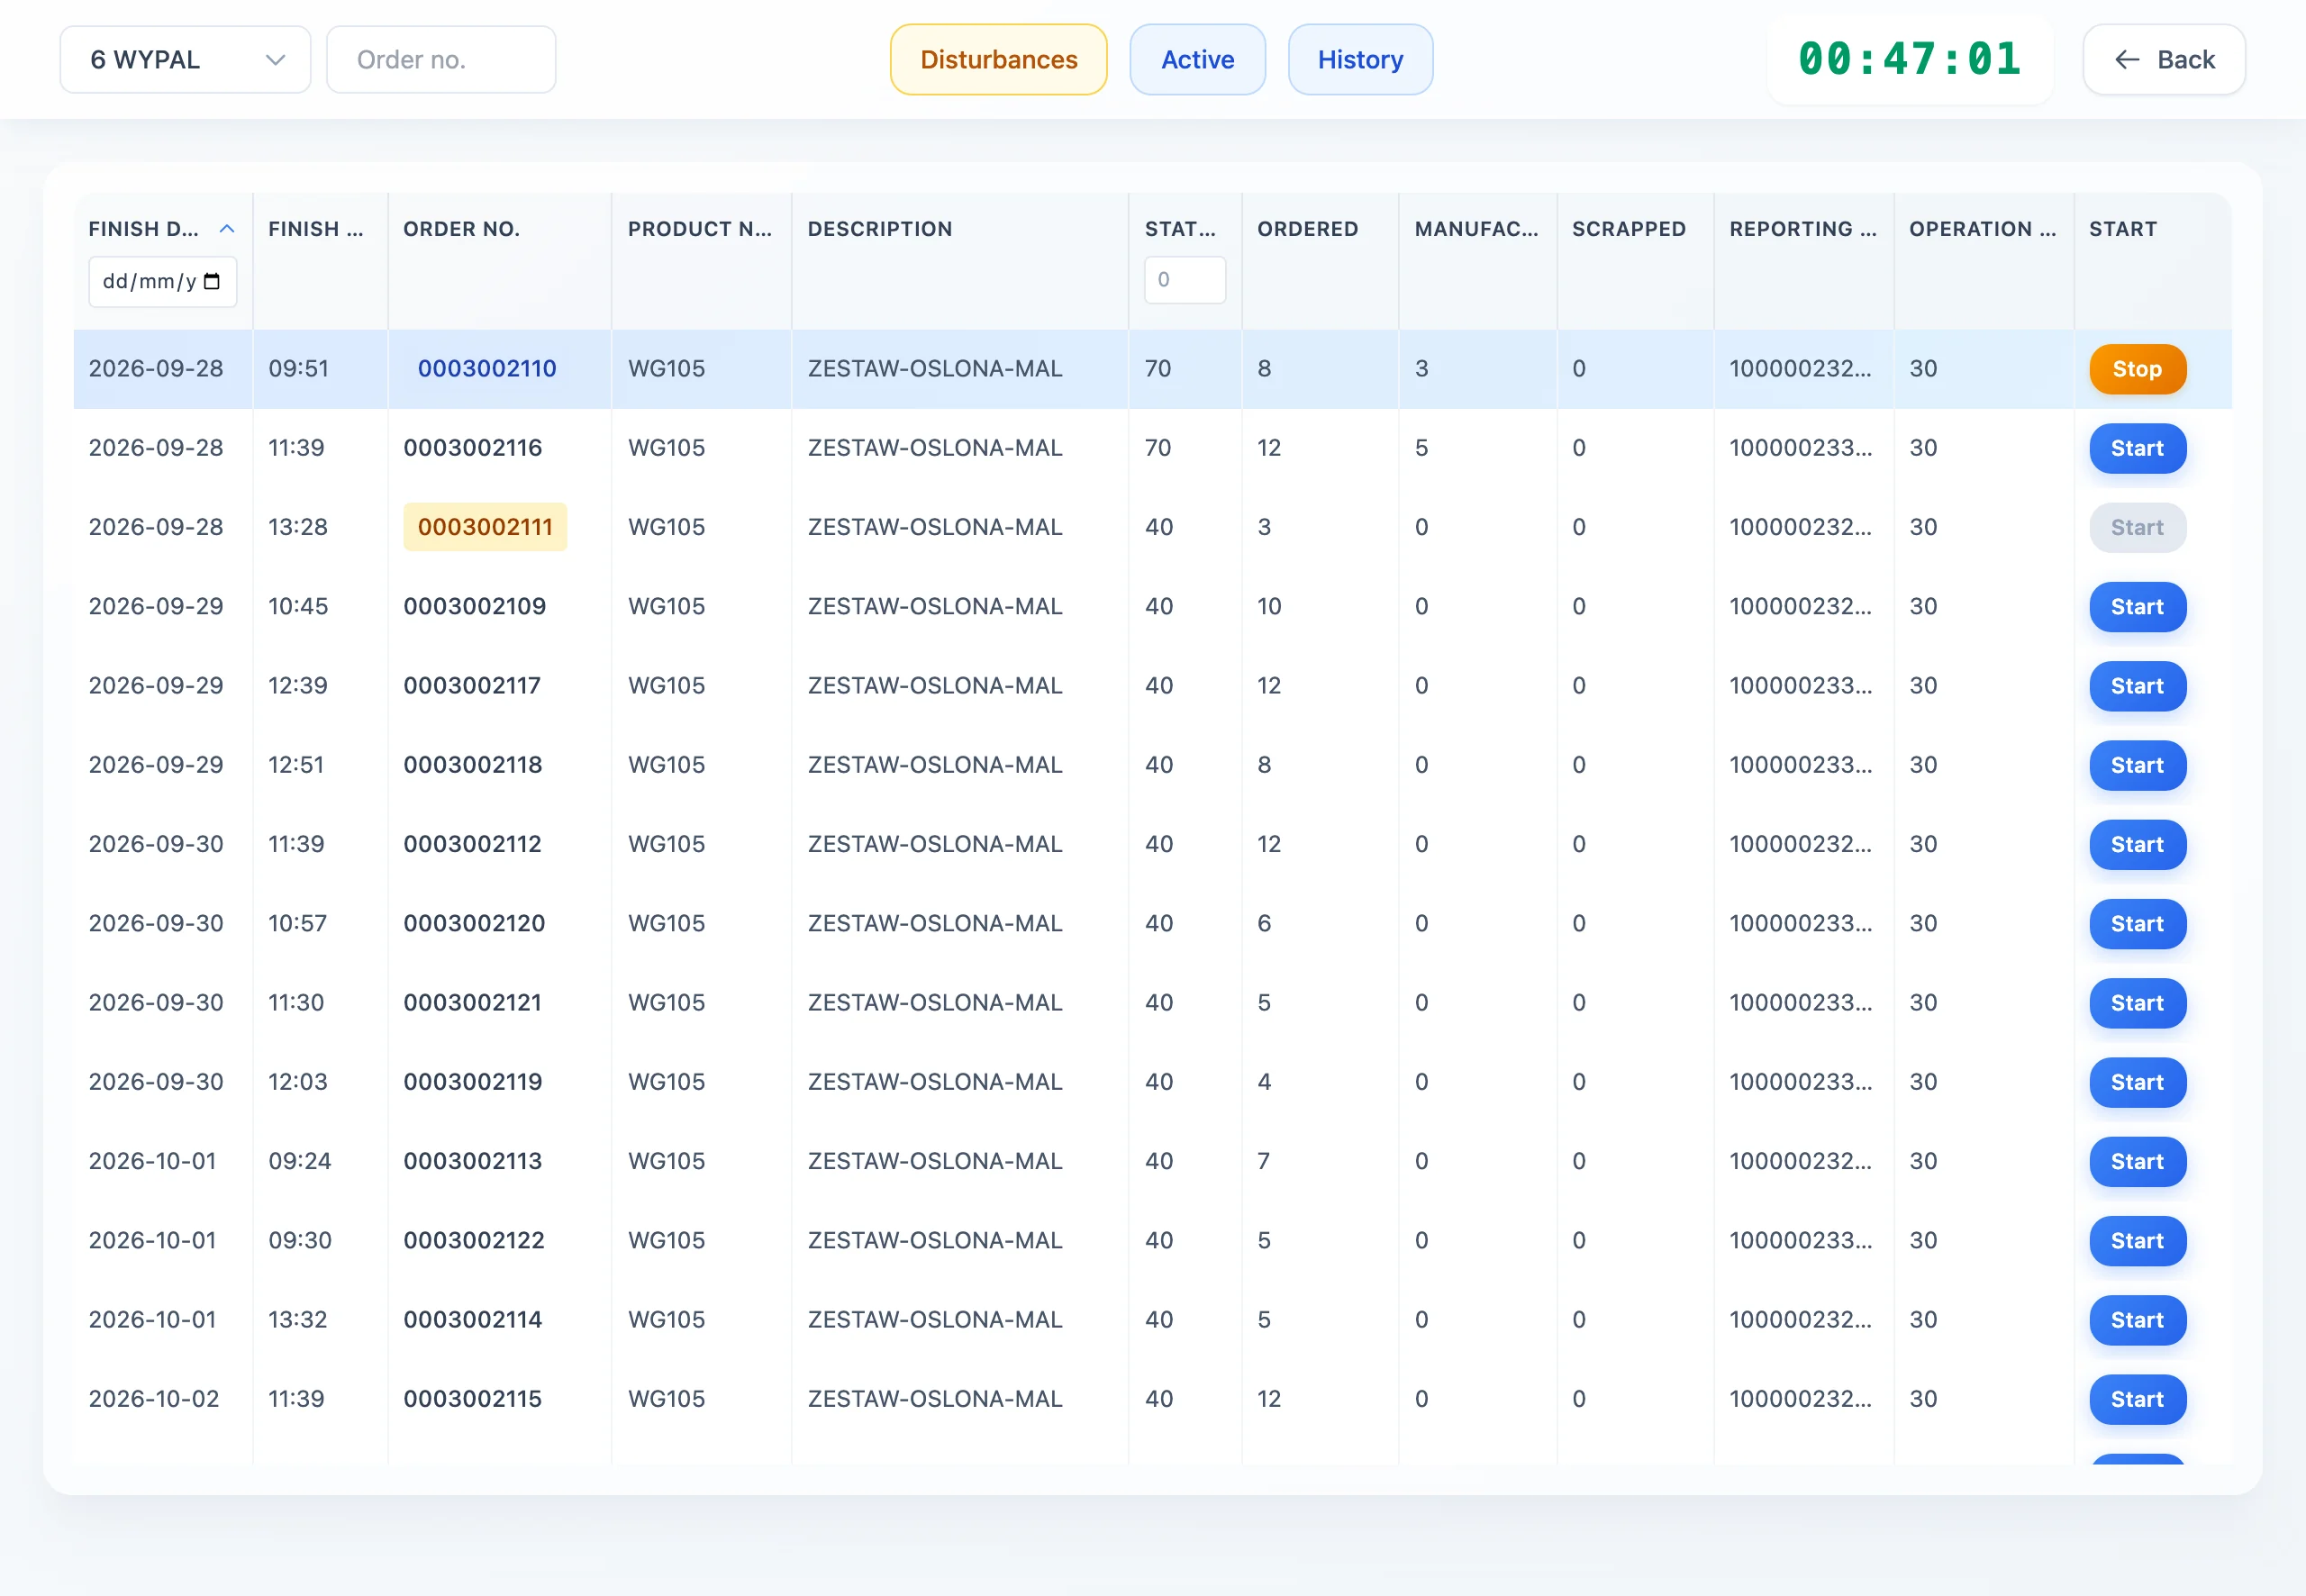Start order 0003002119
Image resolution: width=2306 pixels, height=1596 pixels.
pyautogui.click(x=2137, y=1082)
